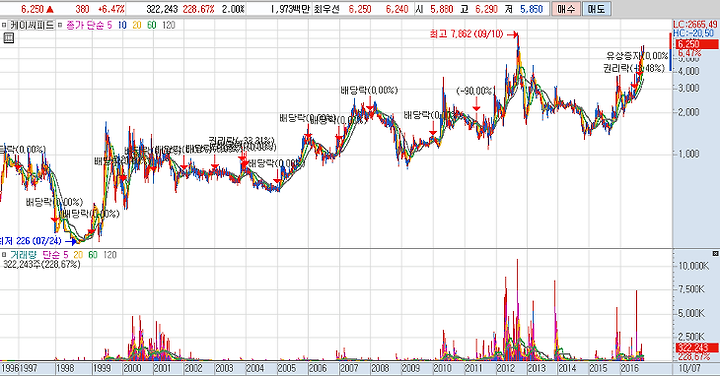This screenshot has height=376, width=720.
Task: Open the table grid icon under 케이씨피드 label
Action: (8, 38)
